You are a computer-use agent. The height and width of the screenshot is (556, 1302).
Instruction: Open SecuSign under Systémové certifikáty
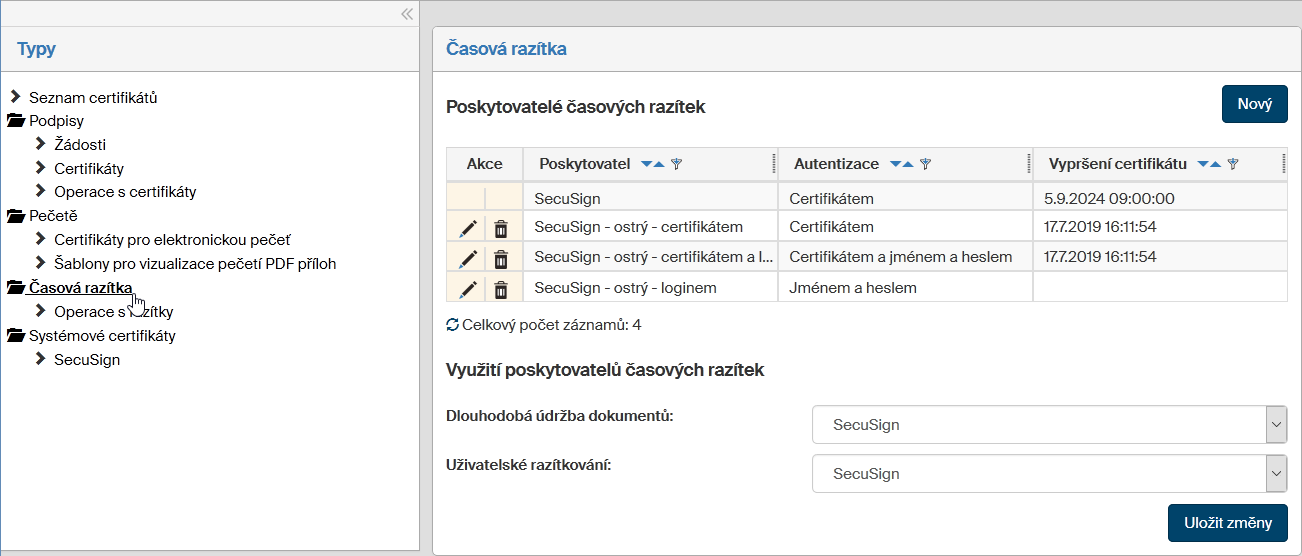(87, 360)
